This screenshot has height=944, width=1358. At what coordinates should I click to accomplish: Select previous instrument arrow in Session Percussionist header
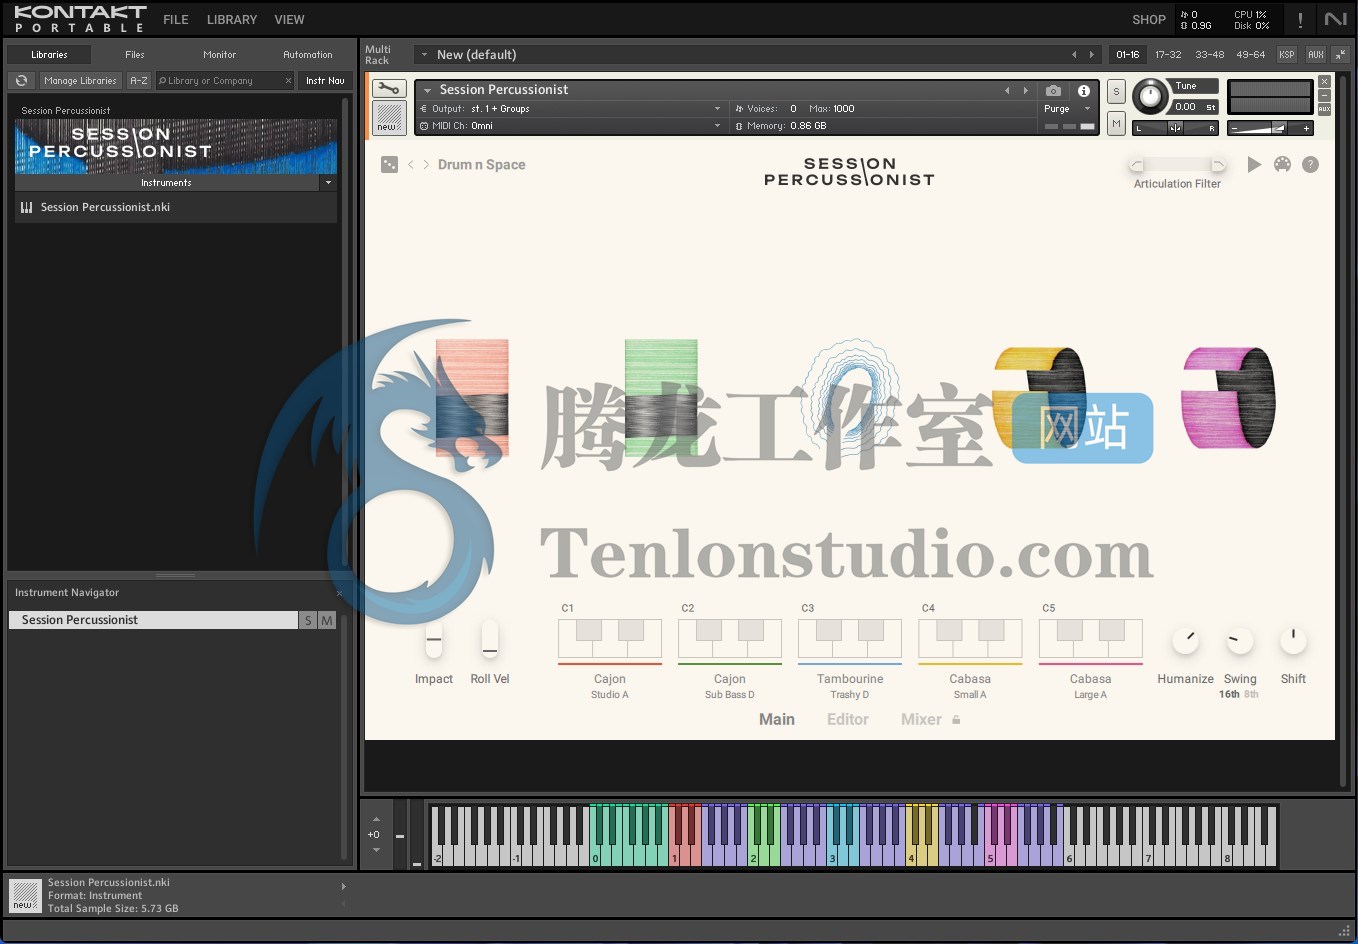1007,90
